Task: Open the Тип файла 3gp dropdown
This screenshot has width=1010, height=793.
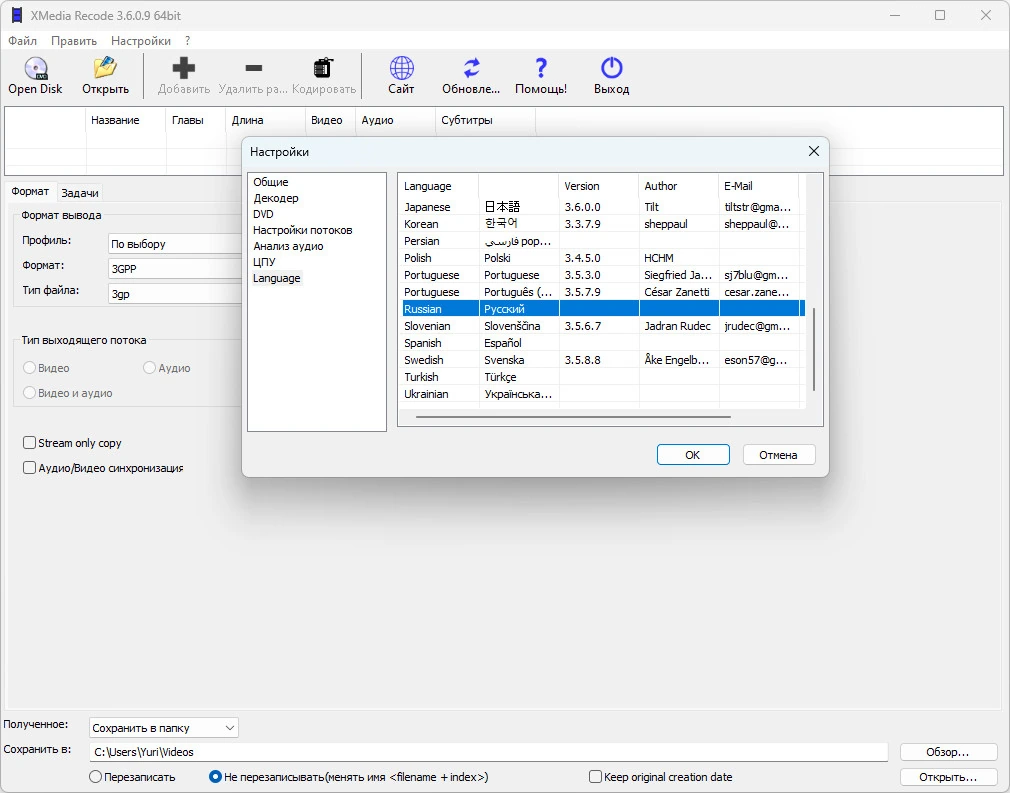Action: tap(175, 294)
